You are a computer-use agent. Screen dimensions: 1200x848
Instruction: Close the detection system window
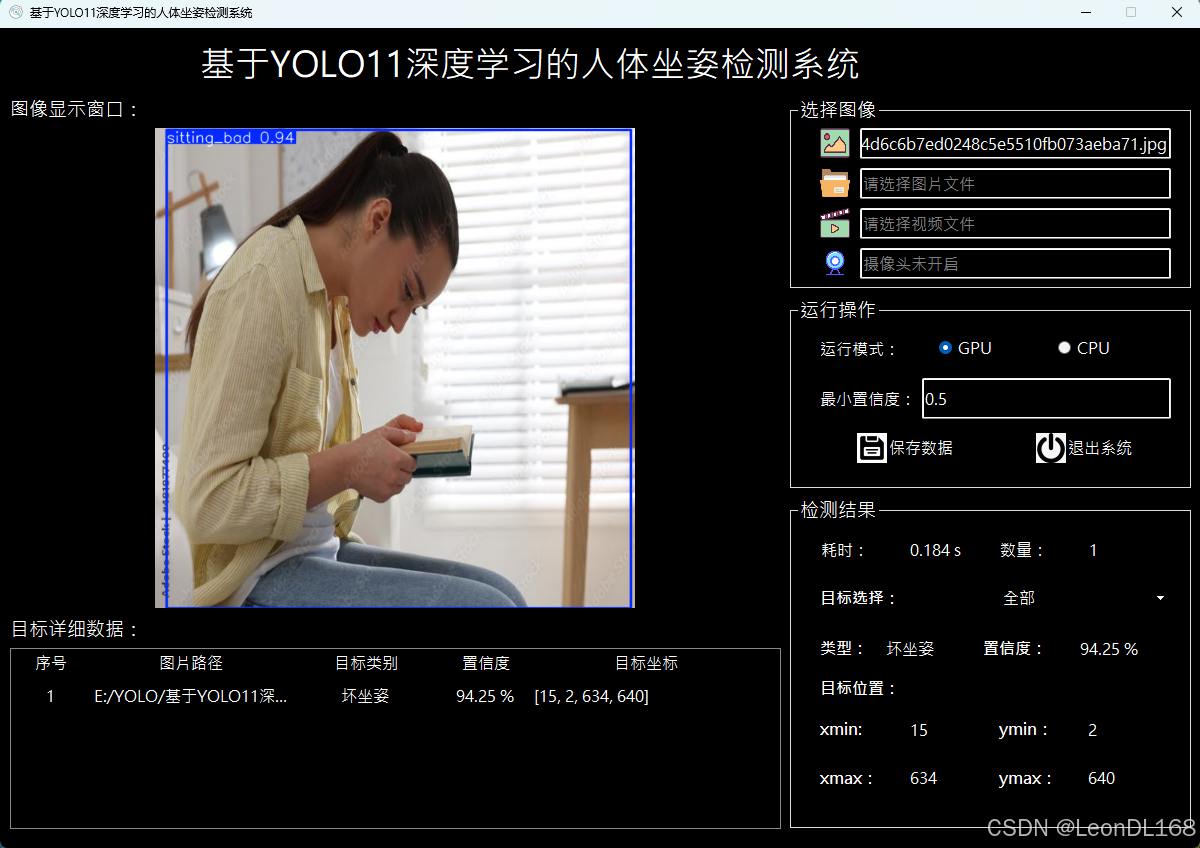pyautogui.click(x=1177, y=13)
